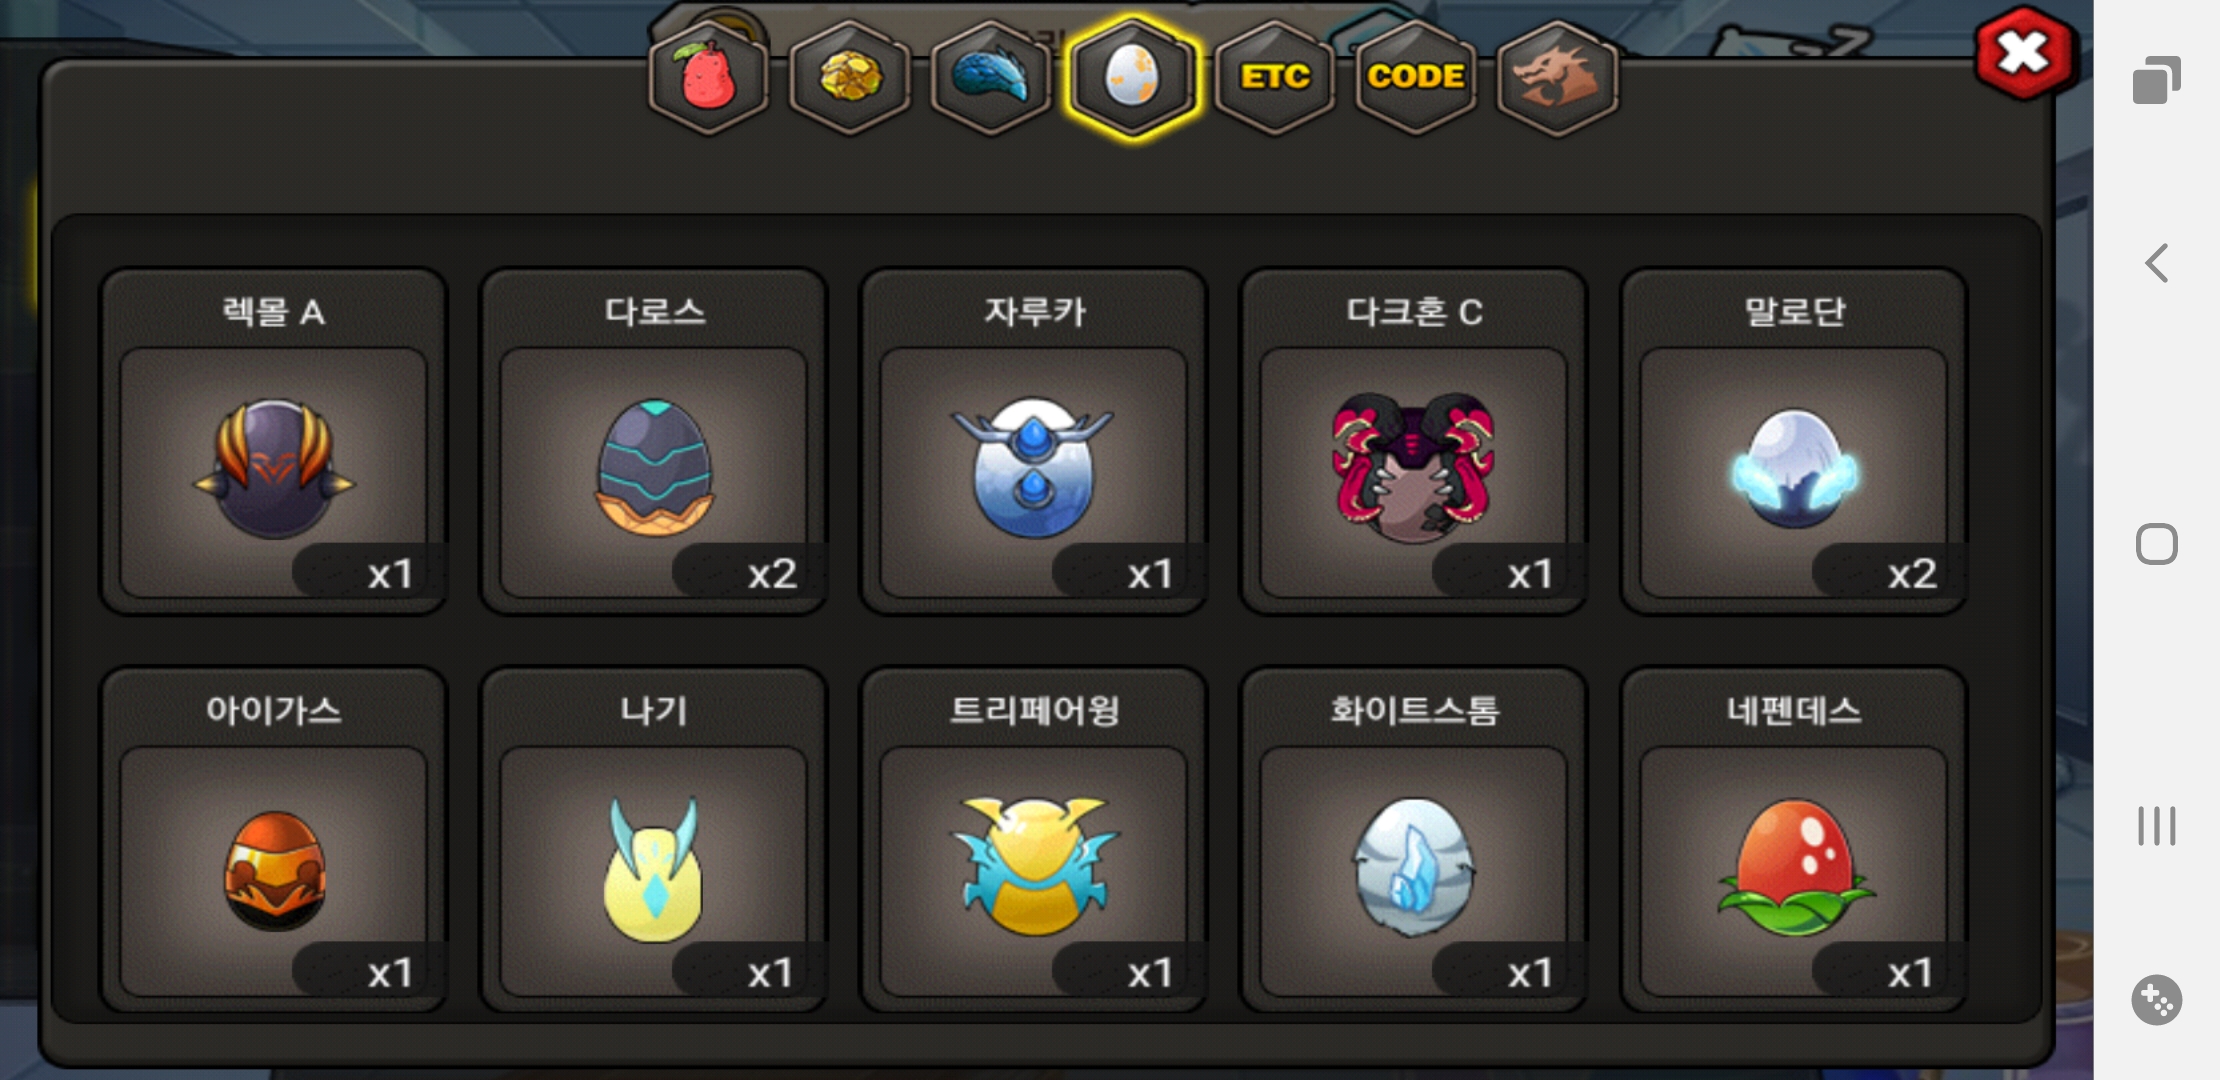Screen dimensions: 2220x1080
Task: Open the game tools controller icon
Action: 2157,1000
